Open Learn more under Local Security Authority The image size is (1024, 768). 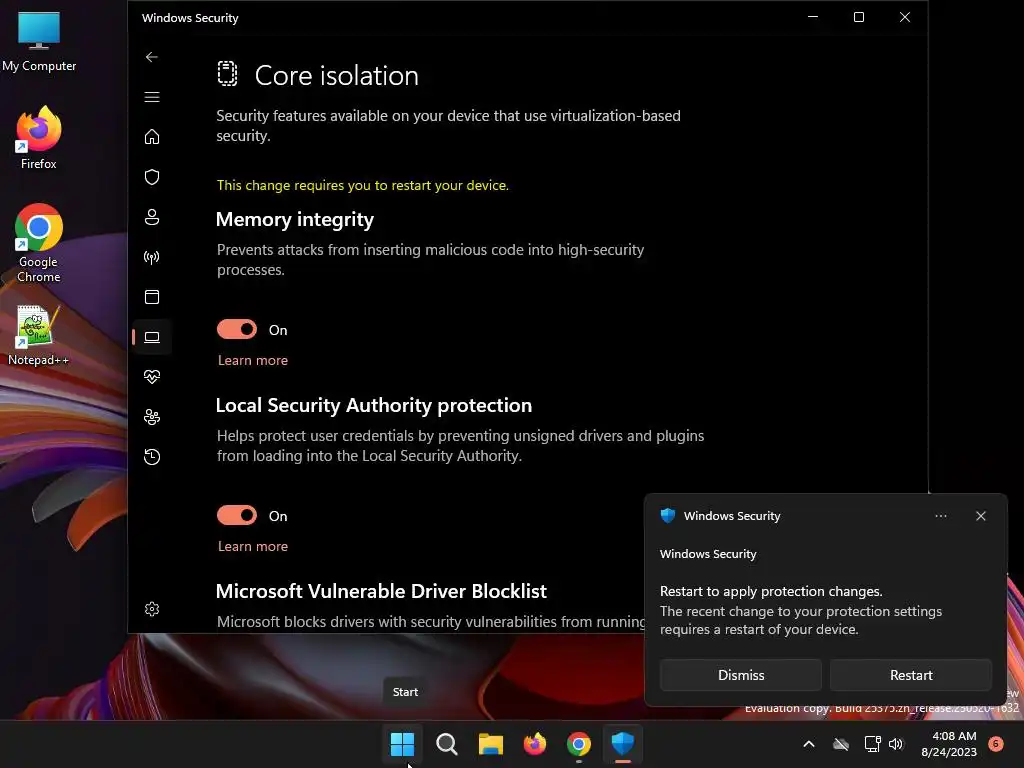(x=253, y=547)
